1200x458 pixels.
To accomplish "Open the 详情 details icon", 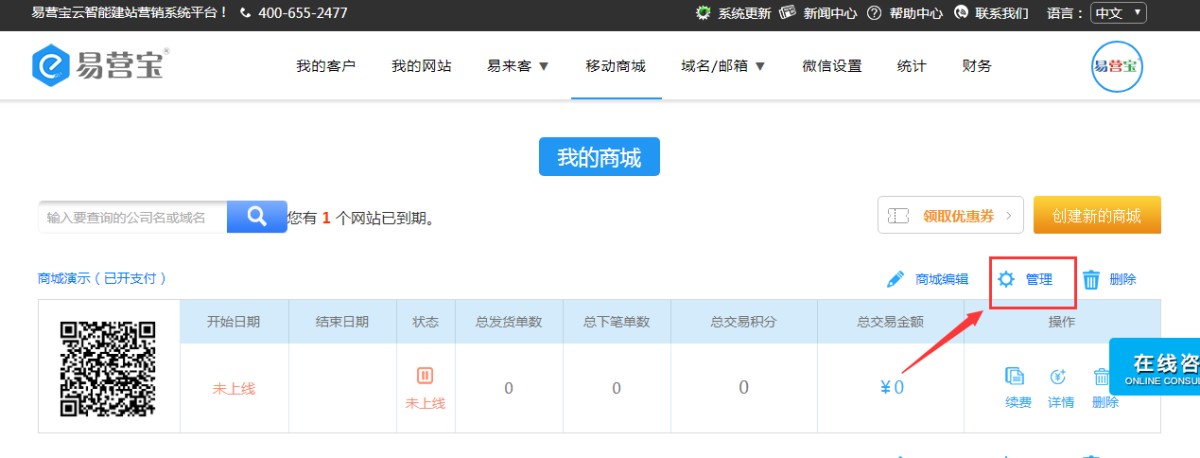I will [x=1059, y=377].
